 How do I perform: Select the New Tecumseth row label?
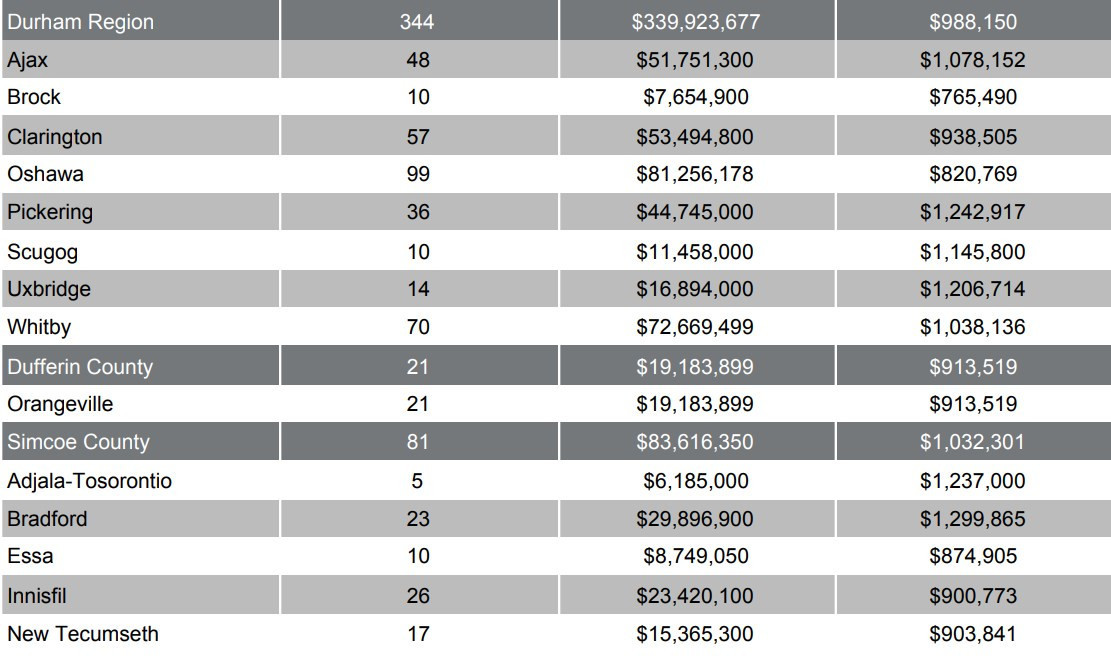[83, 633]
